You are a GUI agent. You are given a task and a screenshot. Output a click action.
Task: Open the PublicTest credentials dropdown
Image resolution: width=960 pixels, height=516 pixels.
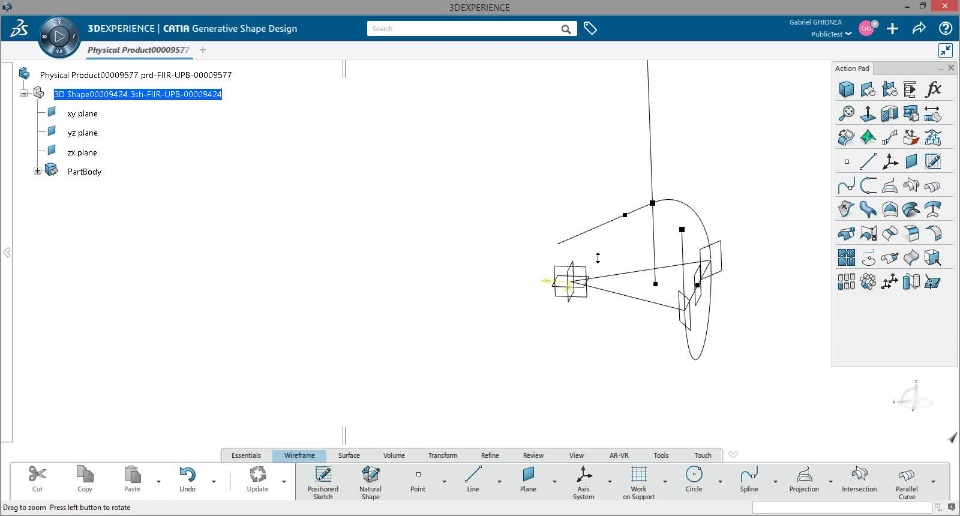831,34
